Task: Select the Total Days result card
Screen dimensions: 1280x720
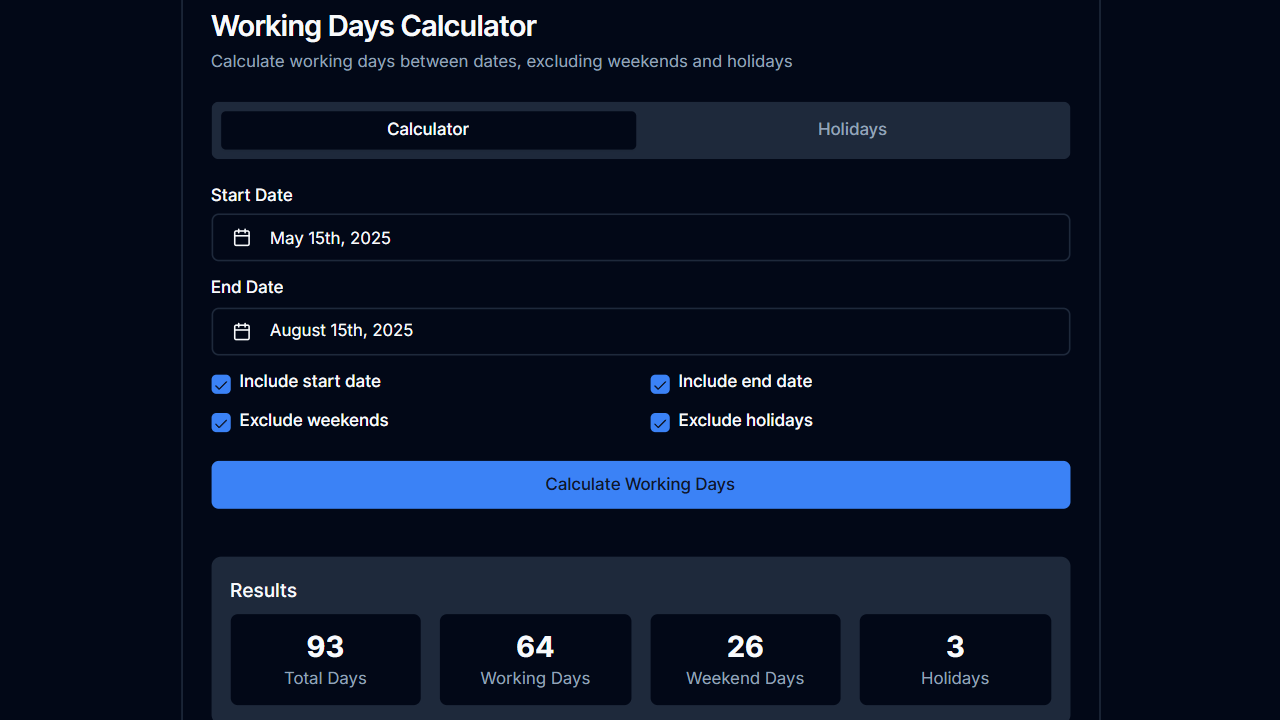Action: point(325,659)
